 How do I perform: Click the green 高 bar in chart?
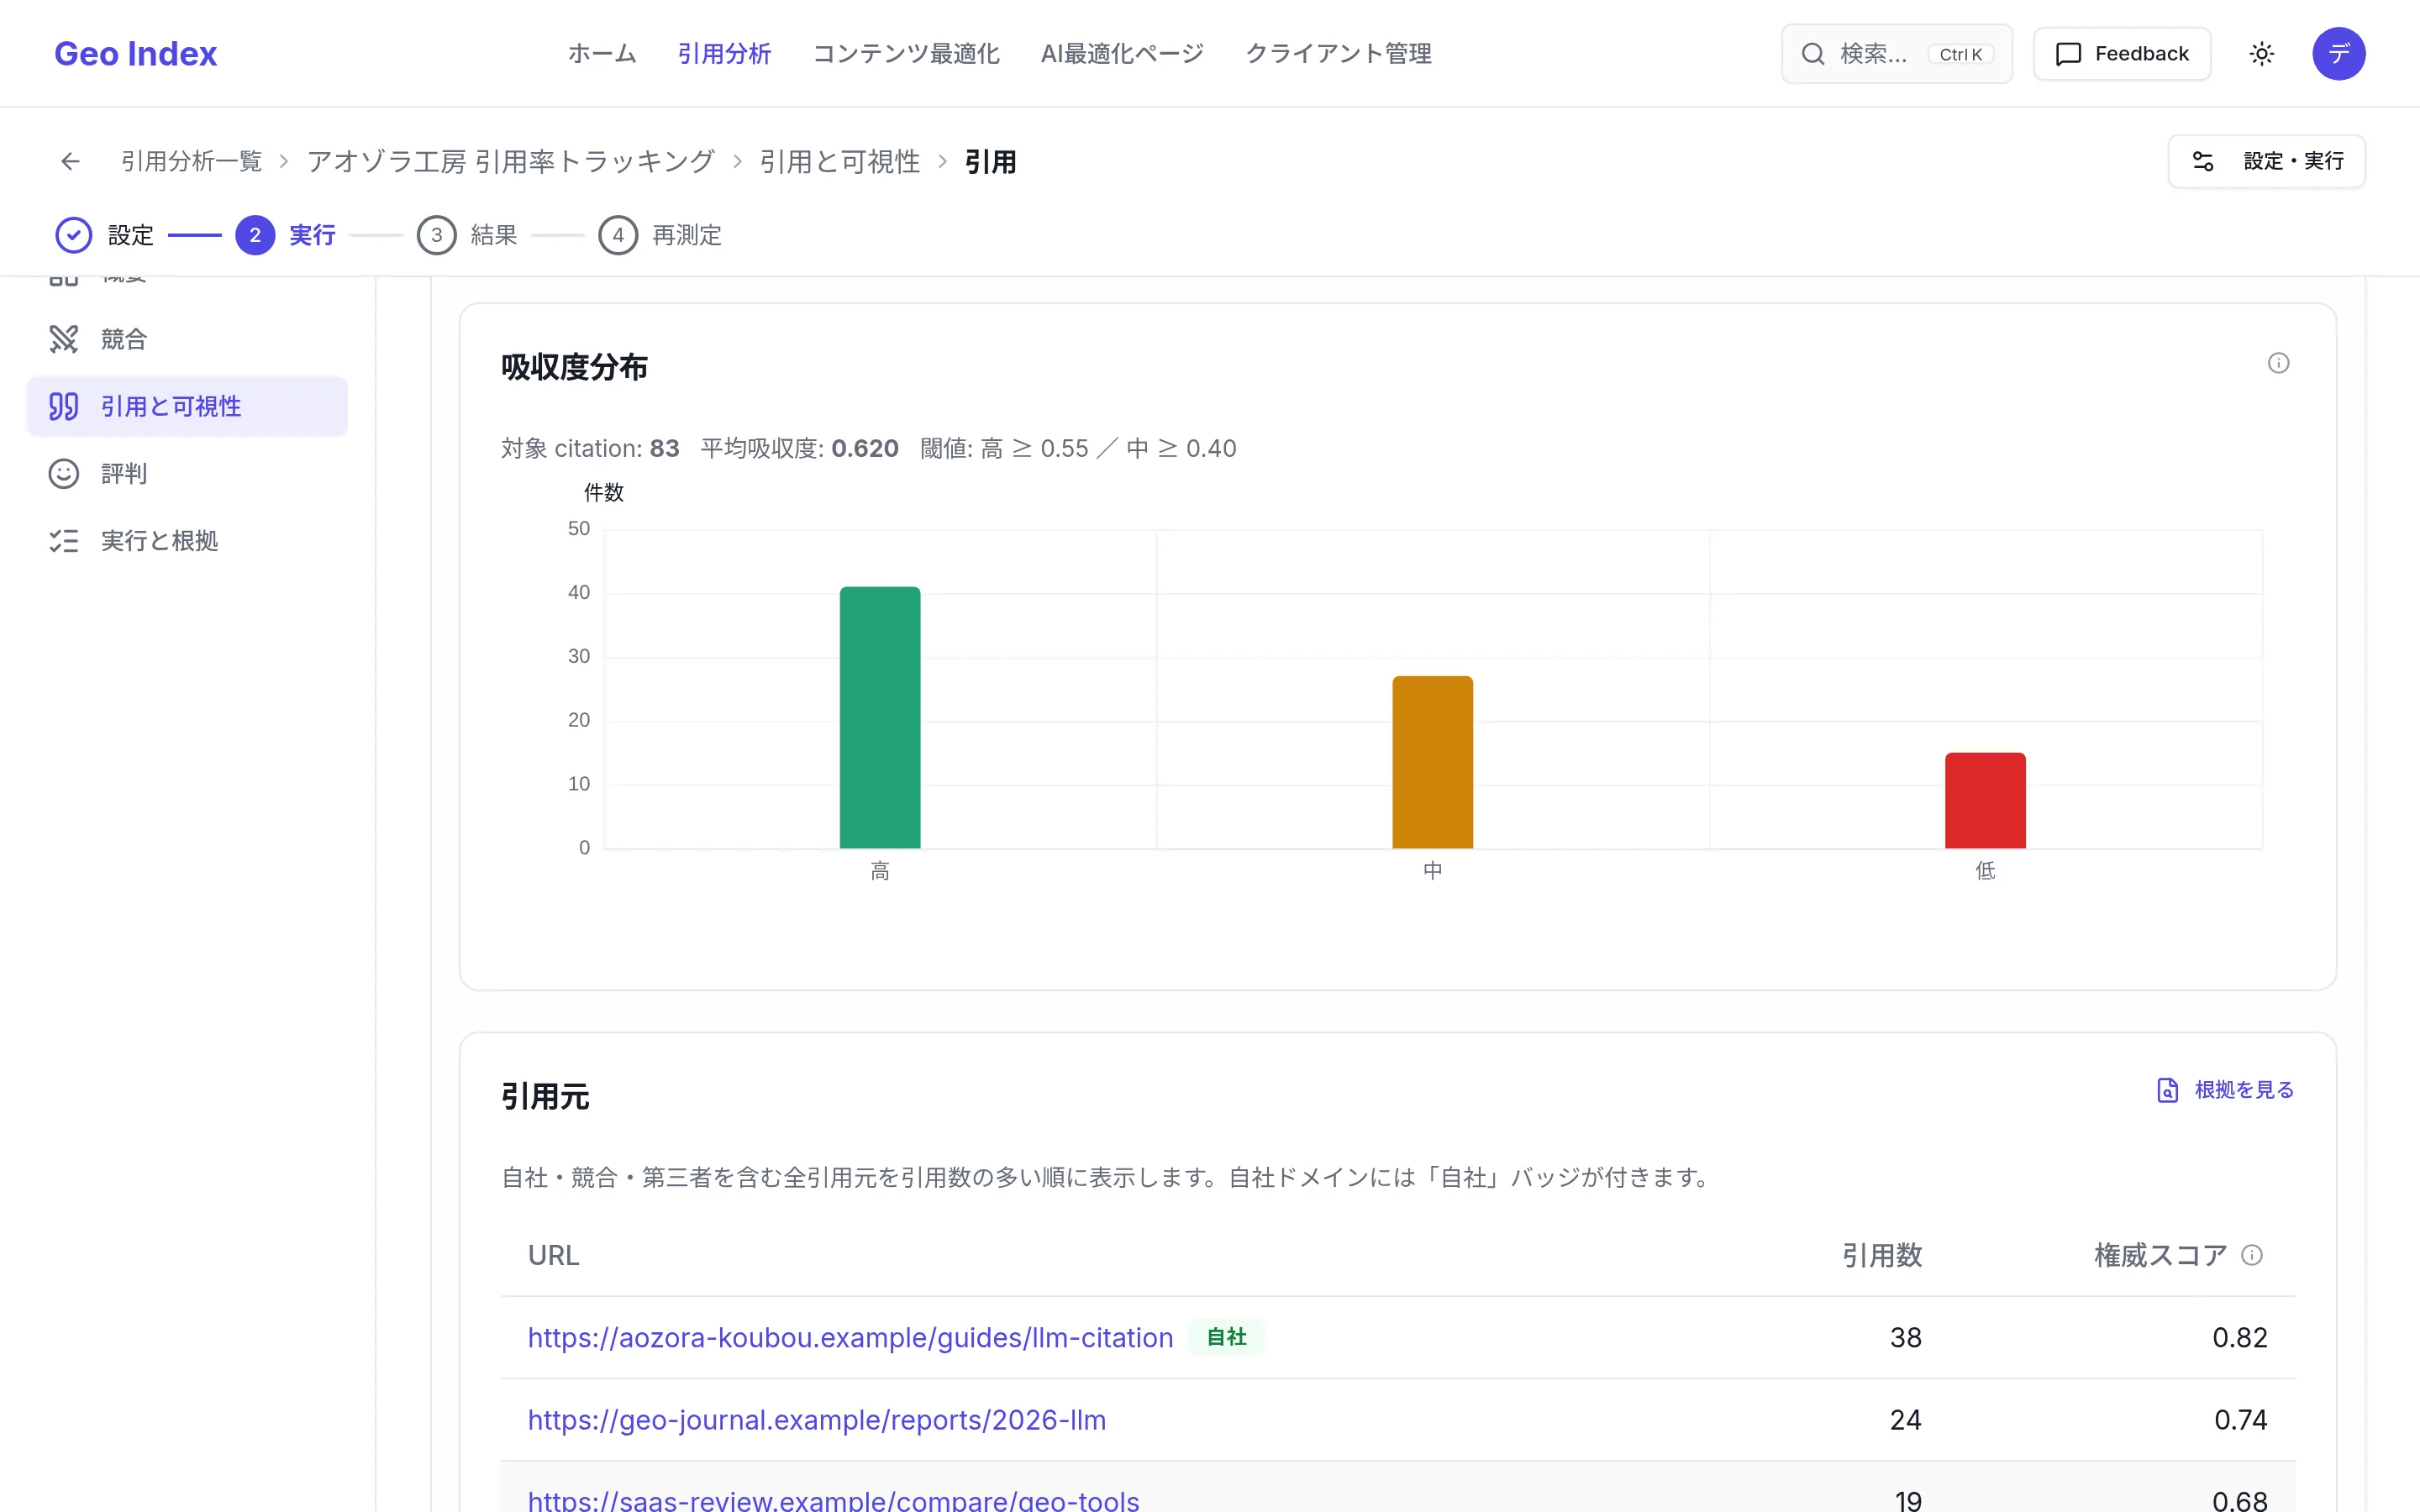pyautogui.click(x=880, y=717)
